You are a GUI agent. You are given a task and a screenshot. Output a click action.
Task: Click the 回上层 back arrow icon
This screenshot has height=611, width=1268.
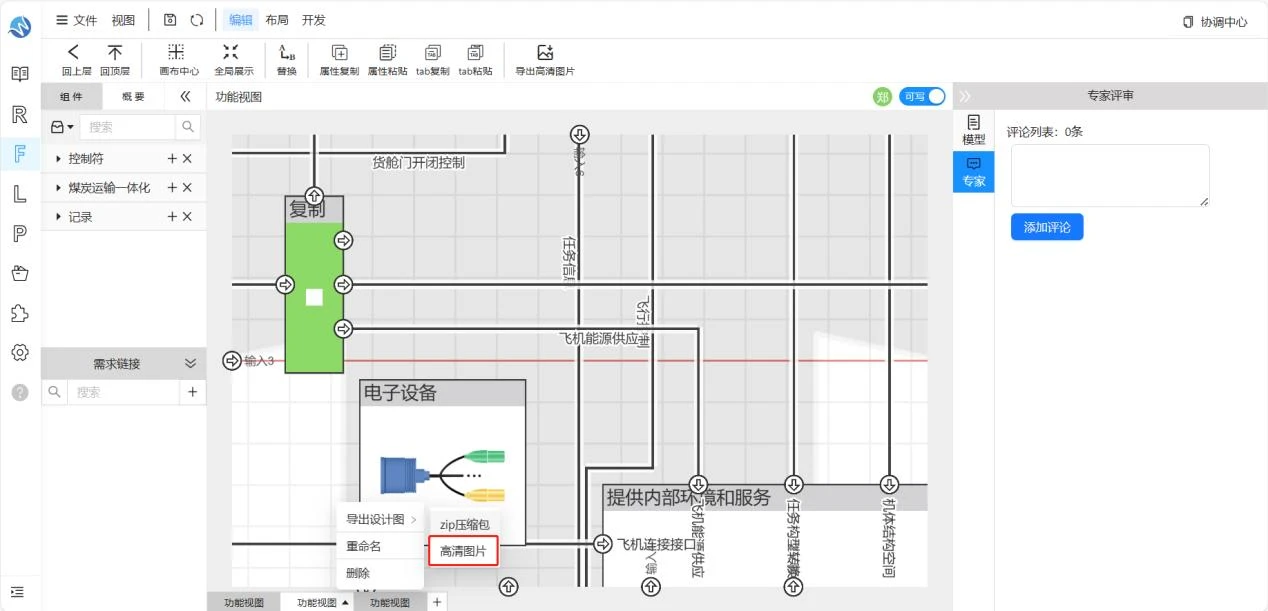[73, 52]
